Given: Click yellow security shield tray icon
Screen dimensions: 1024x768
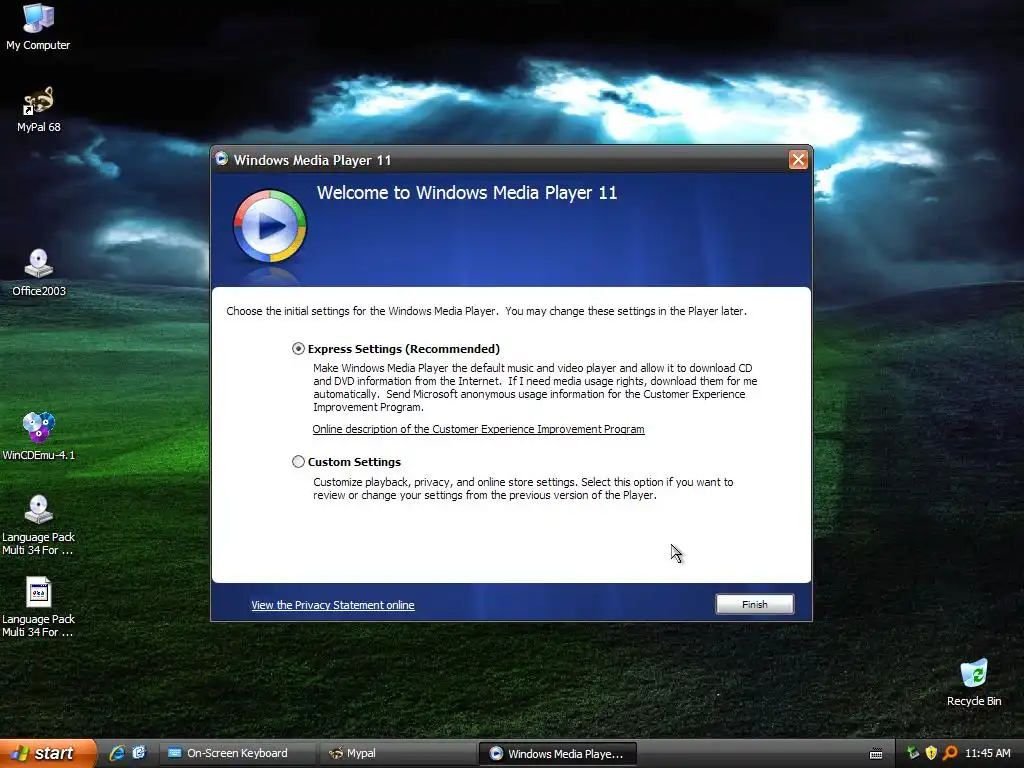Looking at the screenshot, I should tap(931, 753).
